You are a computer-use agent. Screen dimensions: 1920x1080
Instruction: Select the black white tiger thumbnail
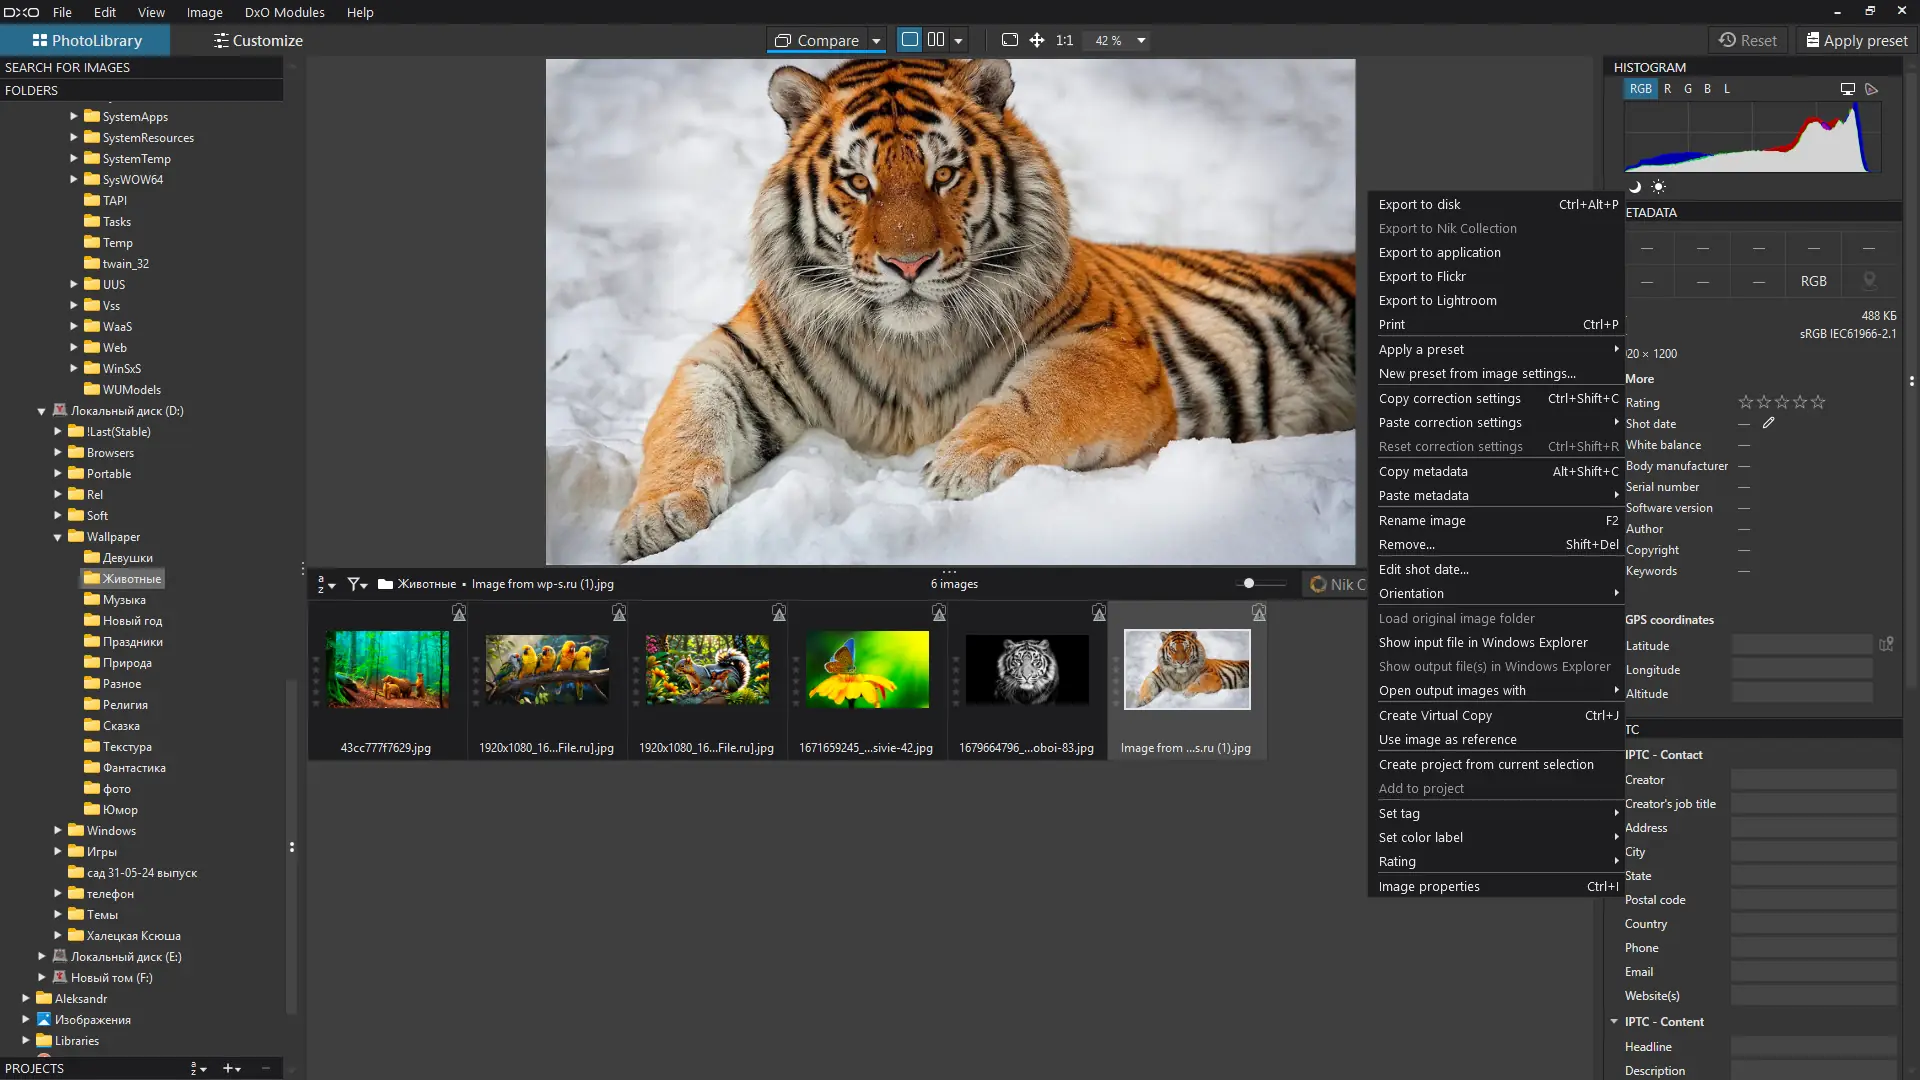(x=1027, y=669)
